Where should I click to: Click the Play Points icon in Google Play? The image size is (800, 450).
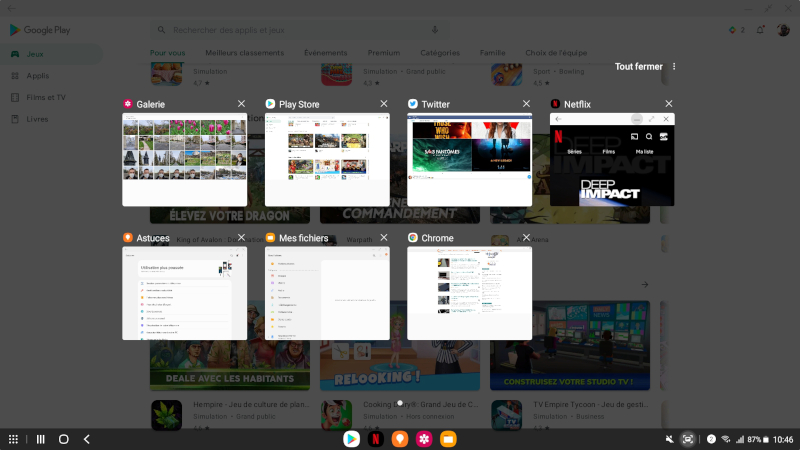(732, 30)
